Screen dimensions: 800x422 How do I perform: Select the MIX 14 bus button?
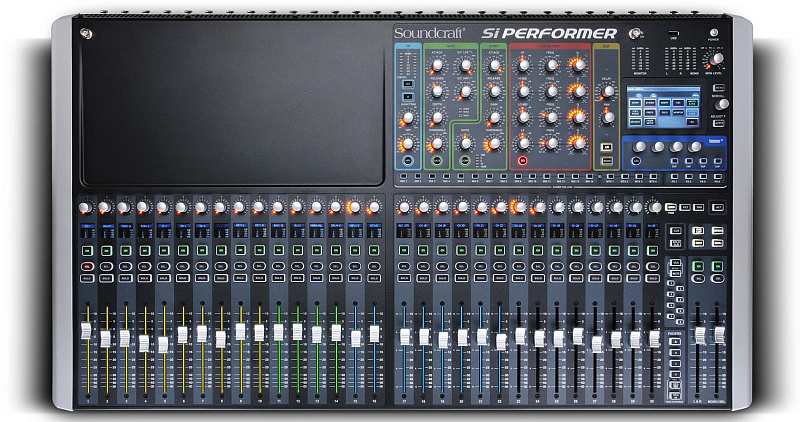point(589,177)
